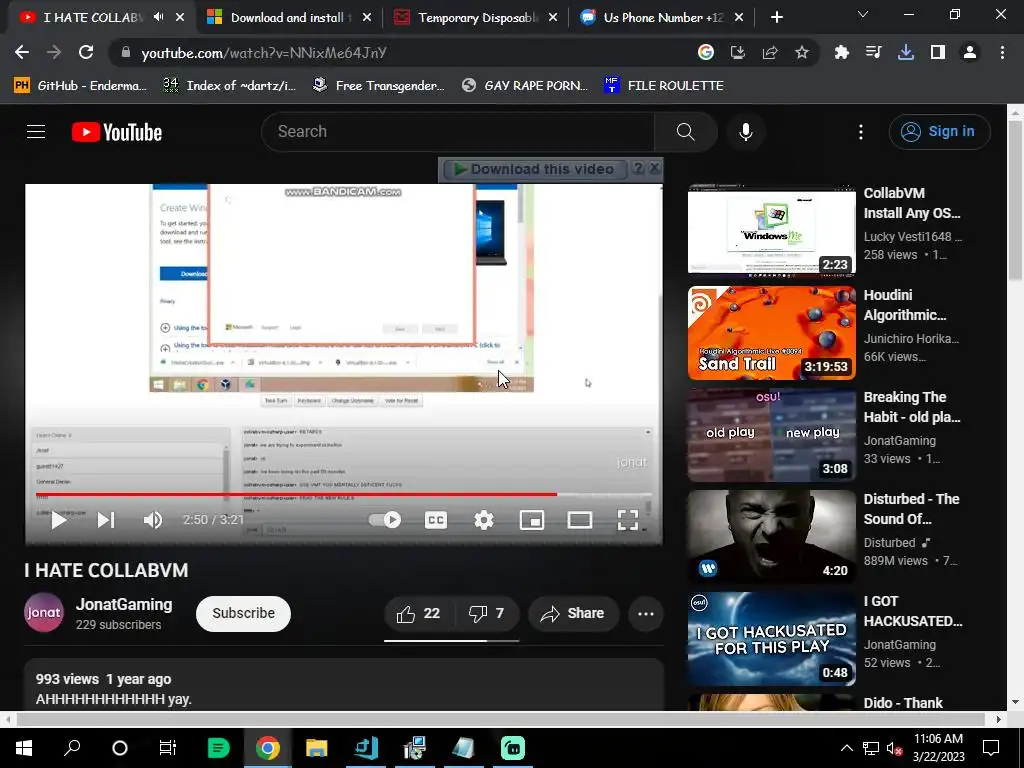Open the YouTube guide hamburger menu
This screenshot has width=1024, height=768.
pyautogui.click(x=36, y=132)
